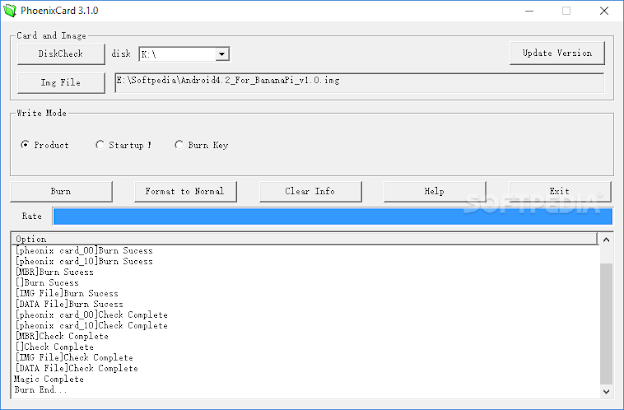Image resolution: width=624 pixels, height=410 pixels.
Task: Click the log list scrollbar thumb
Action: (606, 323)
